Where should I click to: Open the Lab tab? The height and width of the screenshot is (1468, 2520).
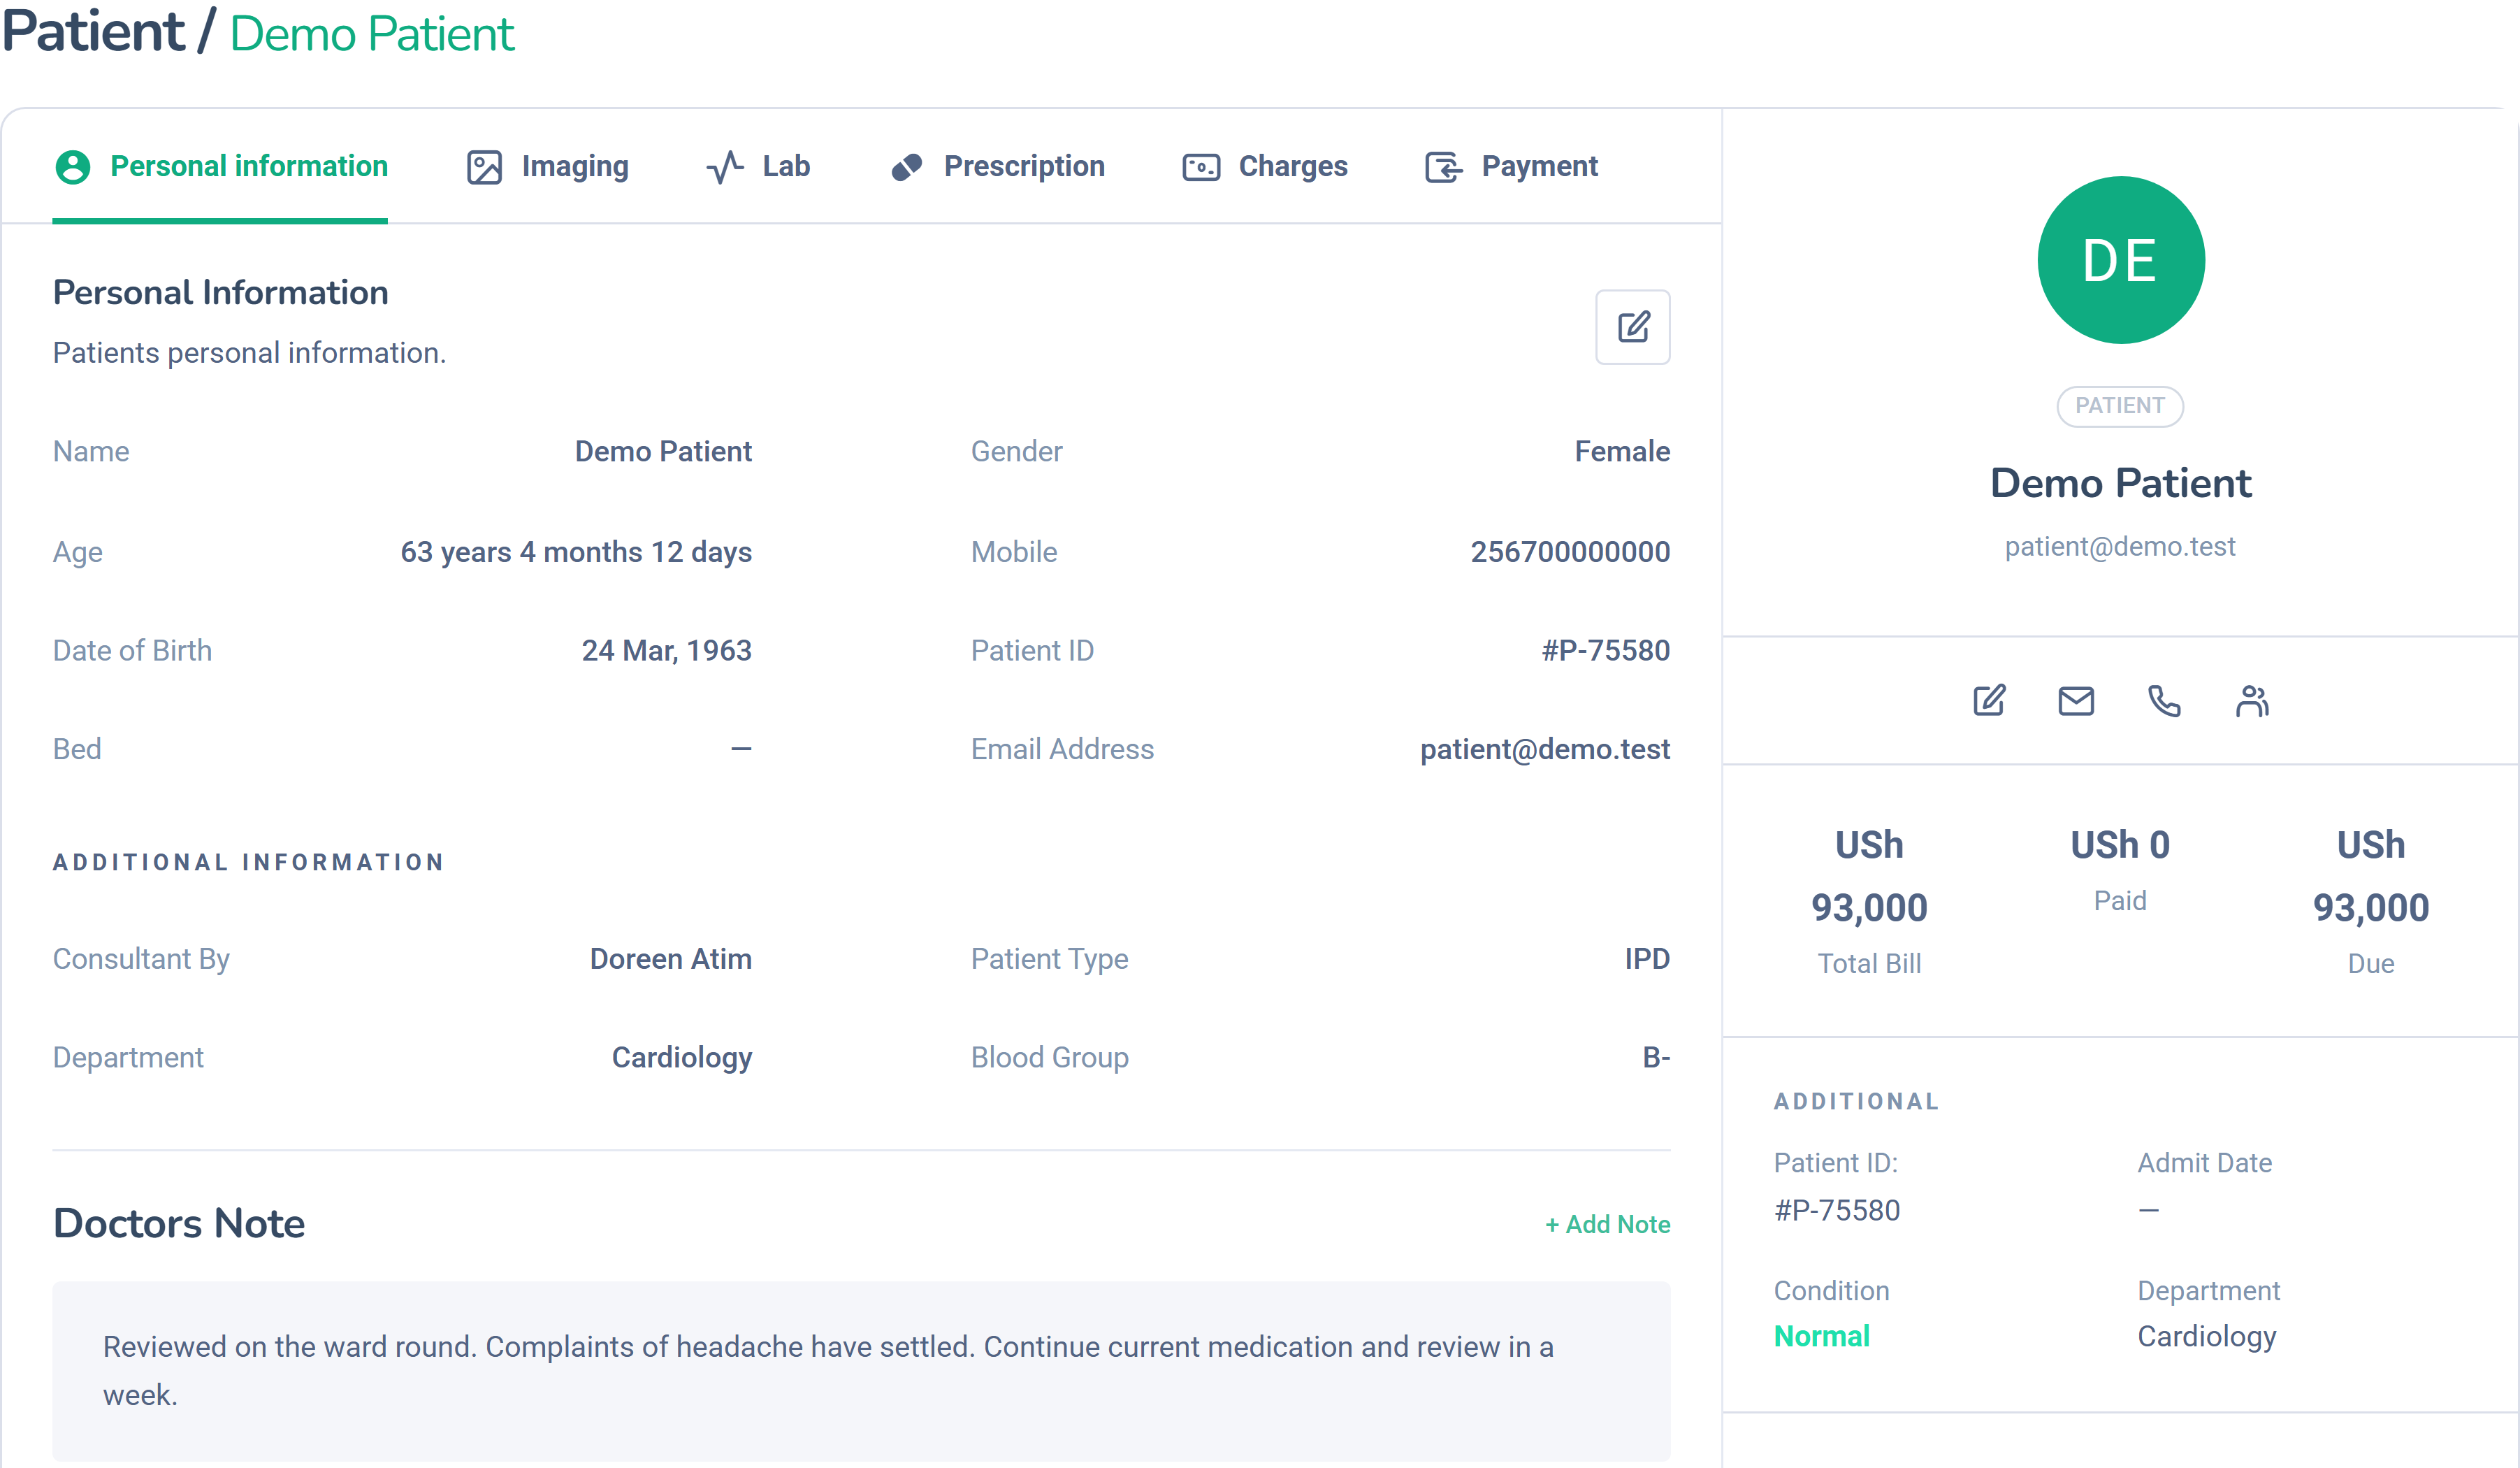(758, 166)
